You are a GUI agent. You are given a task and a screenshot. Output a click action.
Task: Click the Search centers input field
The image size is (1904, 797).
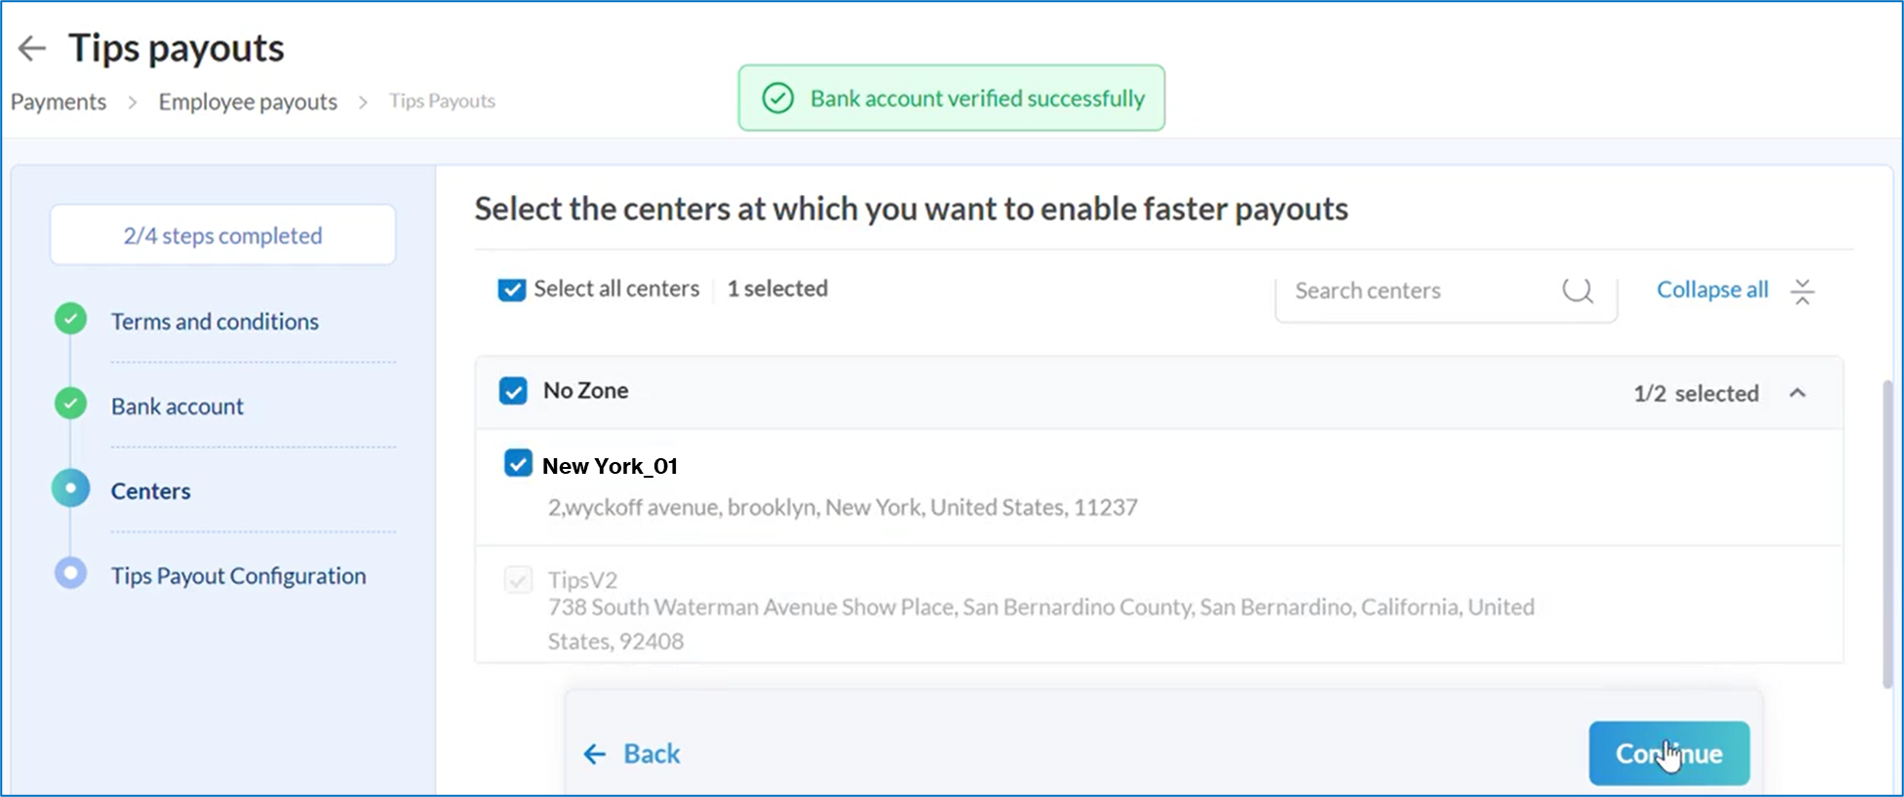pyautogui.click(x=1446, y=292)
